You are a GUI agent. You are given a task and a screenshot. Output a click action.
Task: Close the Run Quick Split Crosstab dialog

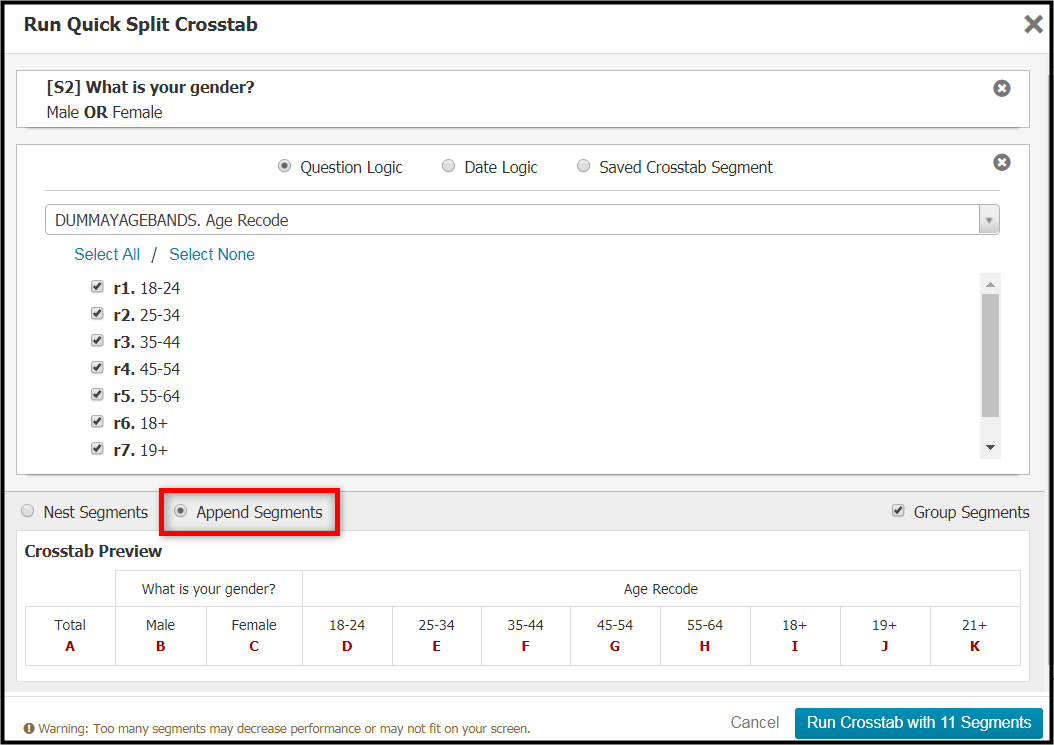[1032, 25]
